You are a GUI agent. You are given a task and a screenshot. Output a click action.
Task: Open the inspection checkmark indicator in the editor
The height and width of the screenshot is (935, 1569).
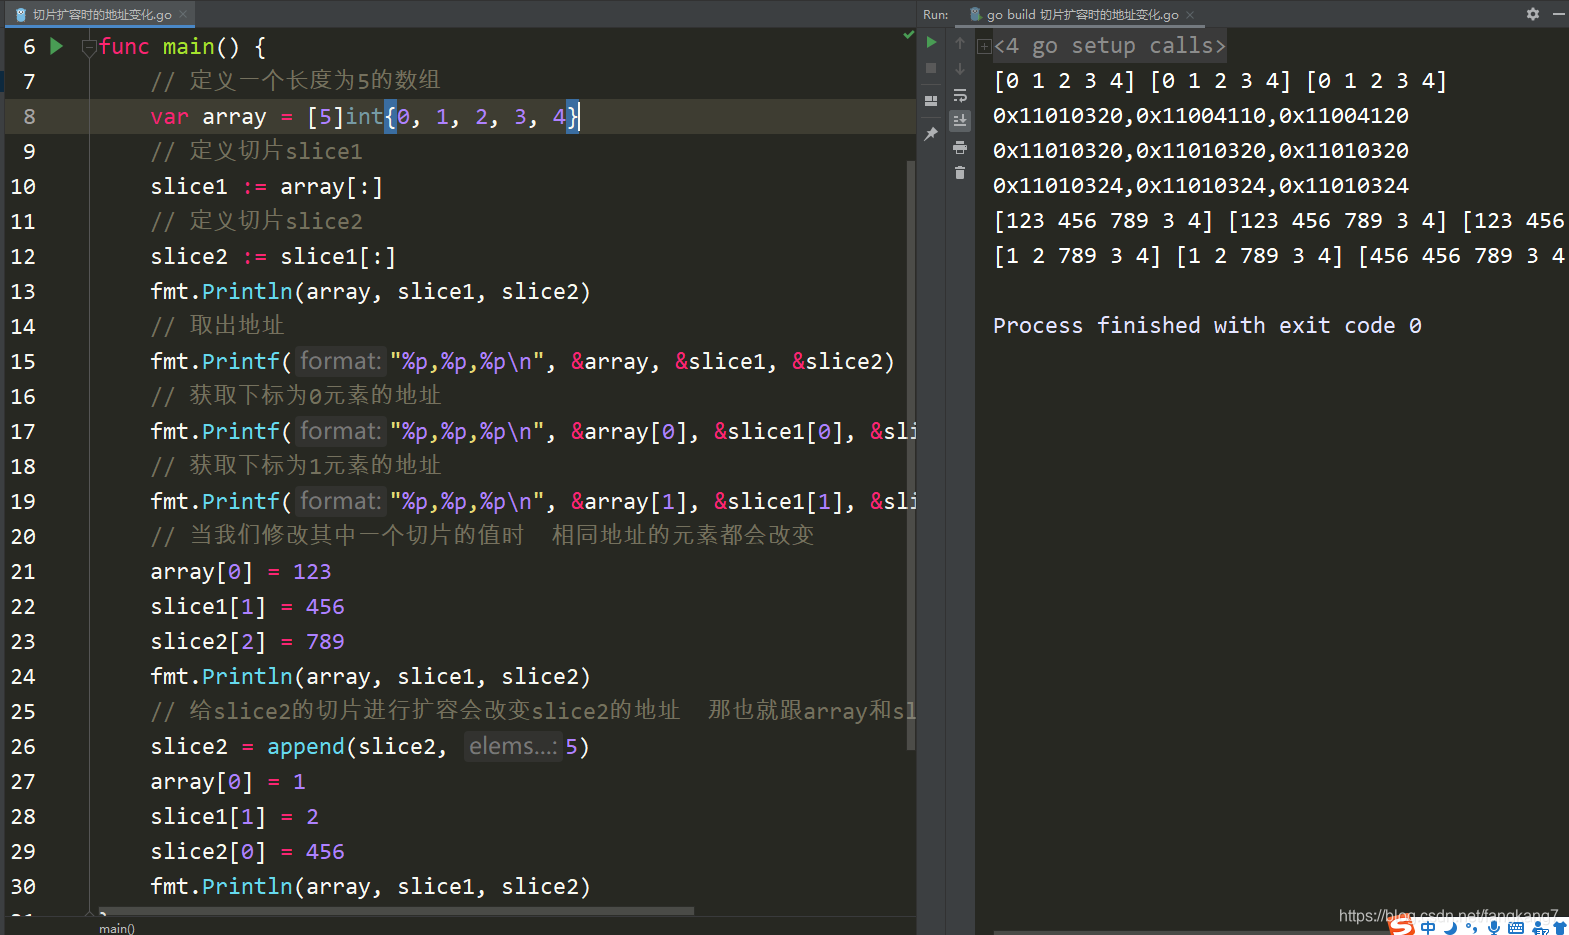click(908, 35)
